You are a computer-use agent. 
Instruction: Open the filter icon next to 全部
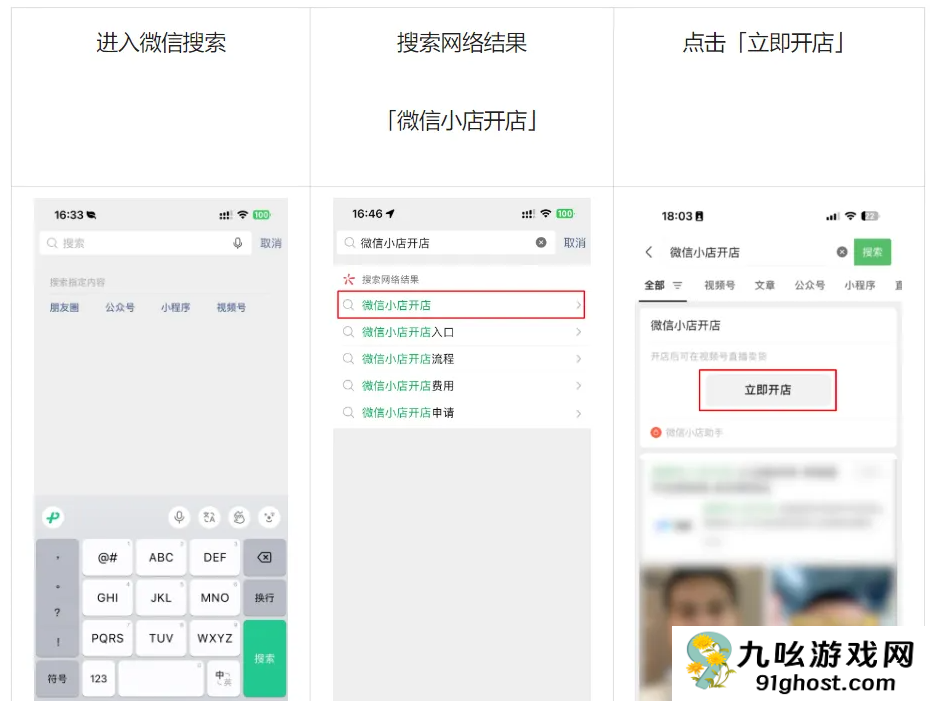point(677,285)
